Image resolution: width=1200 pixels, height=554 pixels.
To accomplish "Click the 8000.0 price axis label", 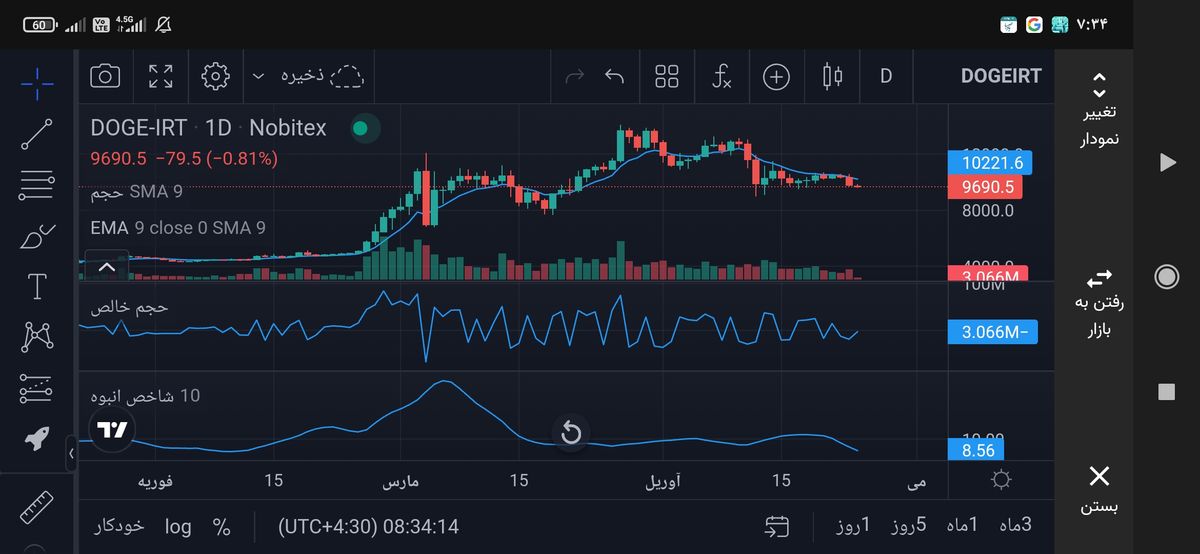I will pos(989,211).
